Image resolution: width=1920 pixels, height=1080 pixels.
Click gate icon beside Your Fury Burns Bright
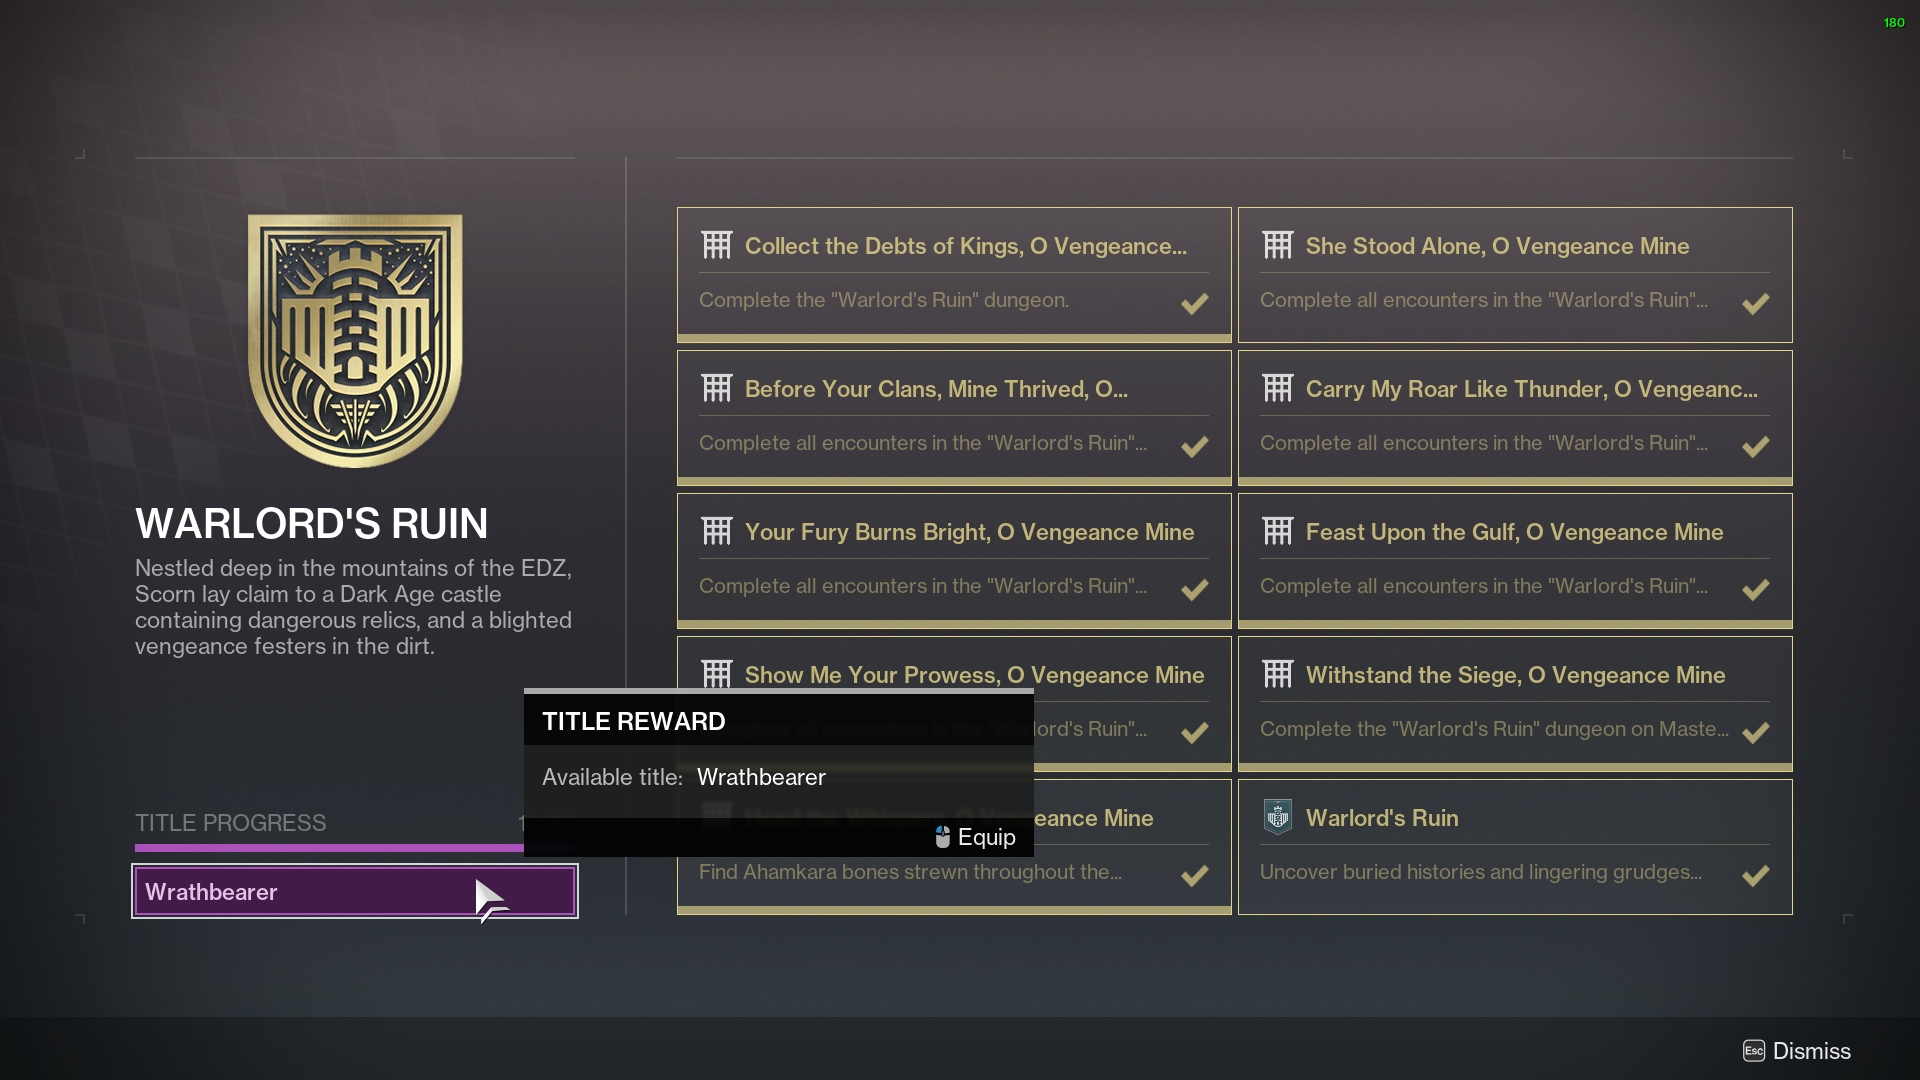click(x=717, y=531)
